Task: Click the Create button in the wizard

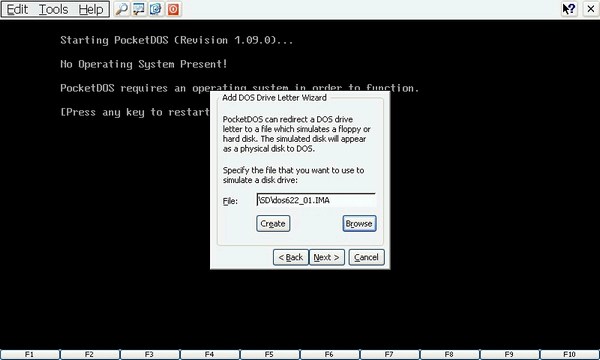Action: pos(273,223)
